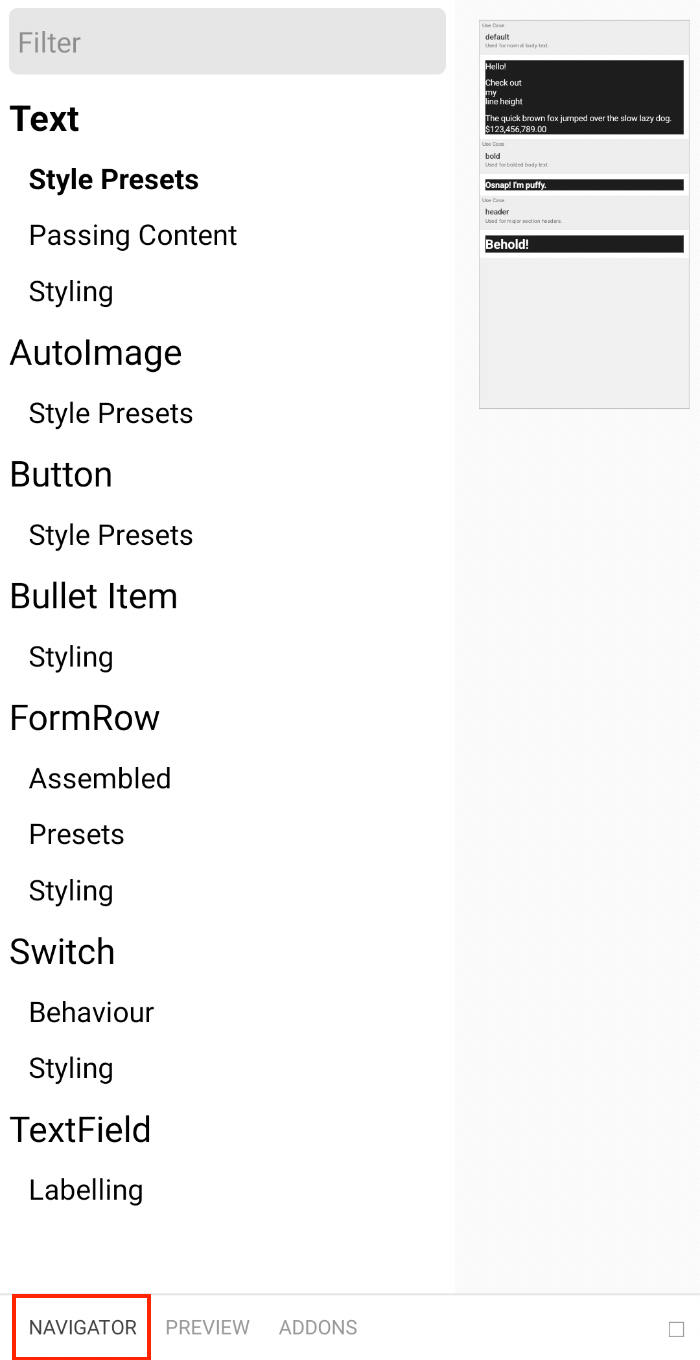The image size is (700, 1360).
Task: Switch to the PREVIEW tab
Action: pos(207,1328)
